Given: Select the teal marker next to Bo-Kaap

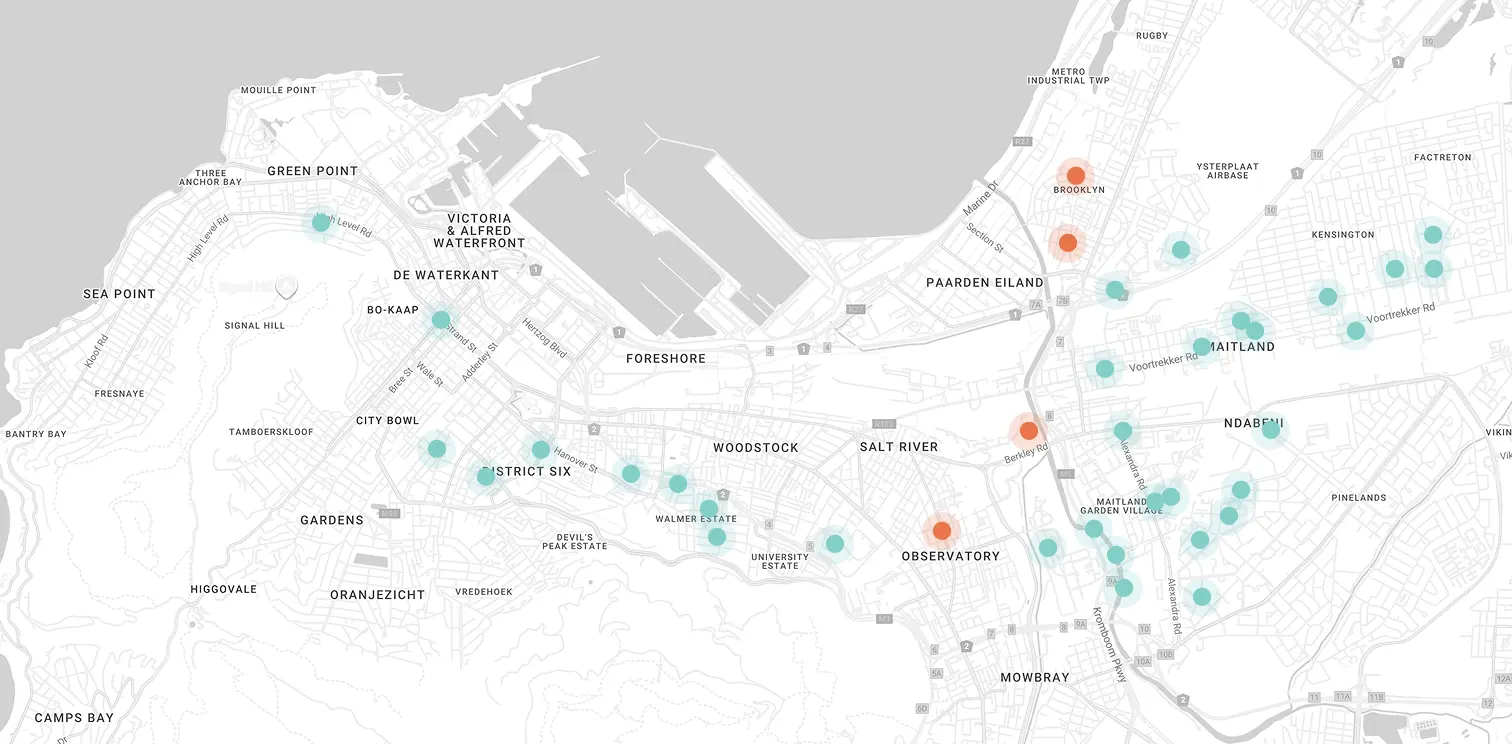Looking at the screenshot, I should pos(440,320).
